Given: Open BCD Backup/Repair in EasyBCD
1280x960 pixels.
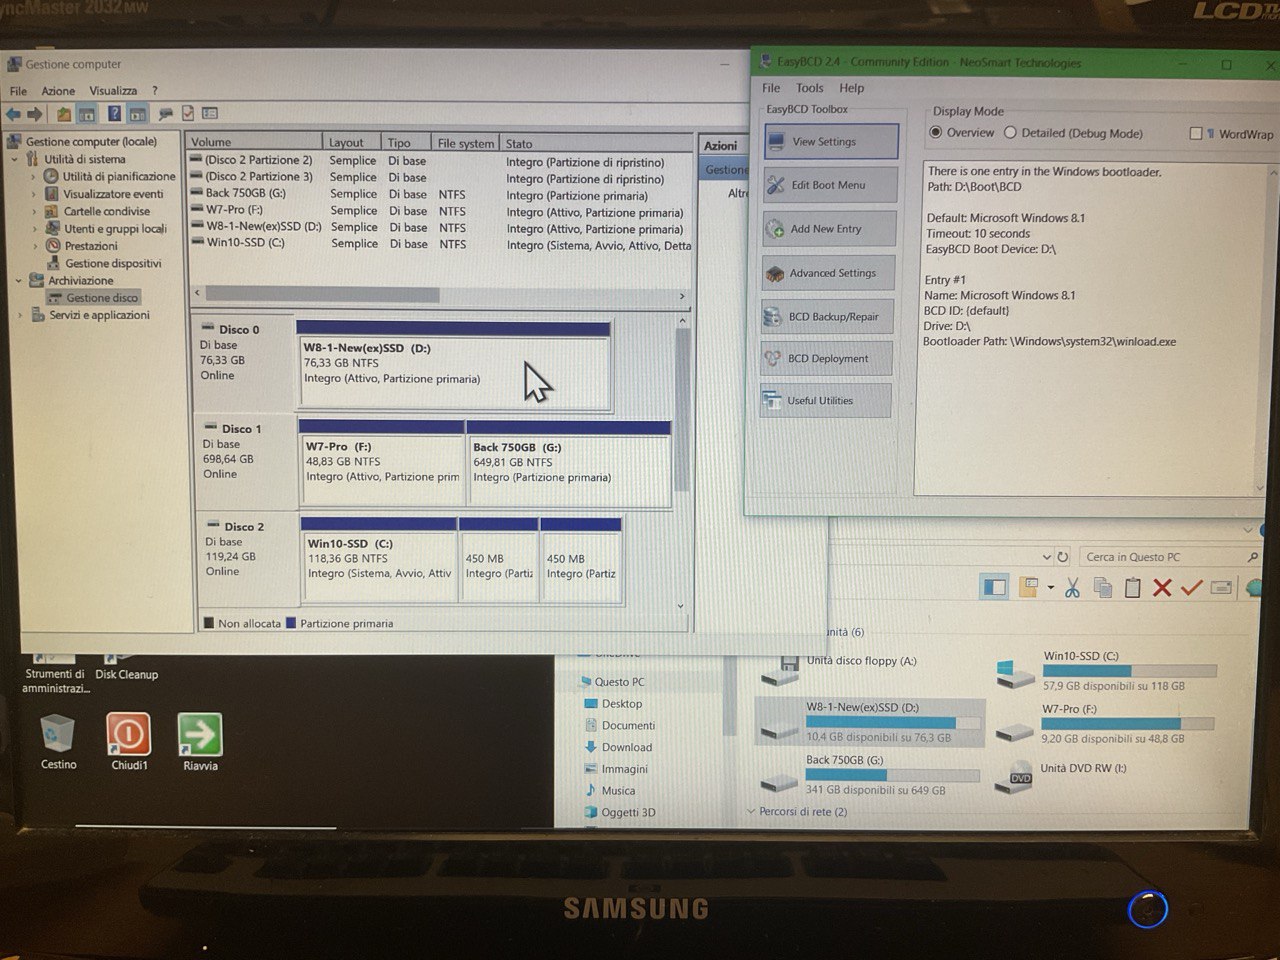Looking at the screenshot, I should pyautogui.click(x=826, y=317).
